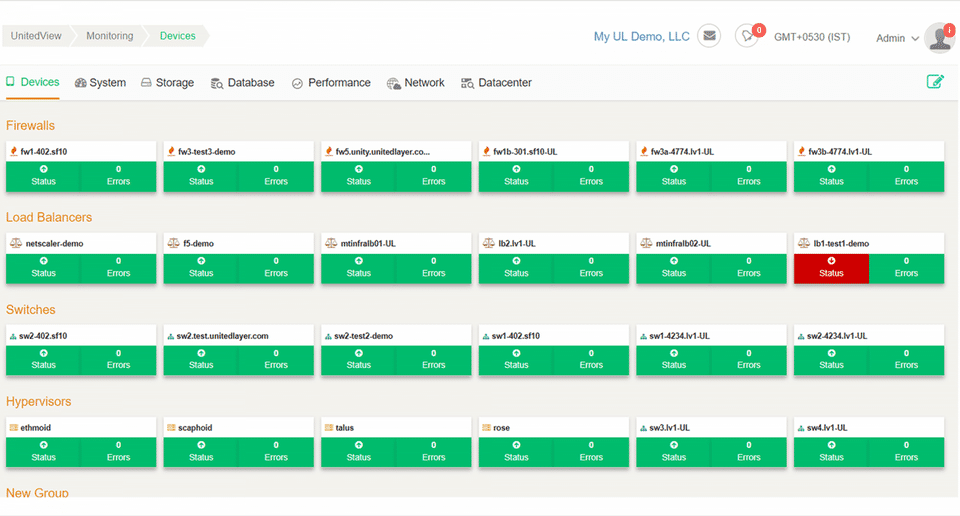
Task: Click the balance icon of mtinfralb02-UL
Action: point(647,243)
